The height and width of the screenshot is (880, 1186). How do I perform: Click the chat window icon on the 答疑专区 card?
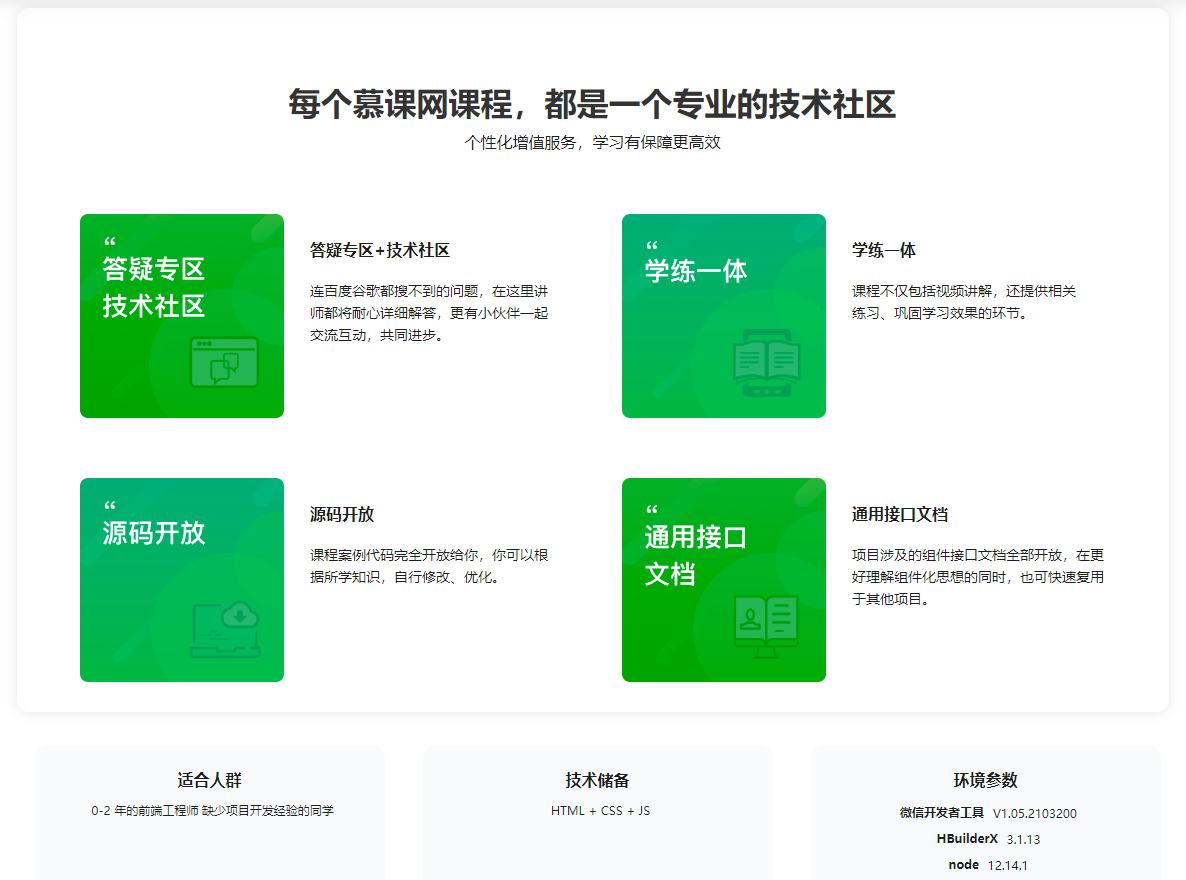point(224,362)
